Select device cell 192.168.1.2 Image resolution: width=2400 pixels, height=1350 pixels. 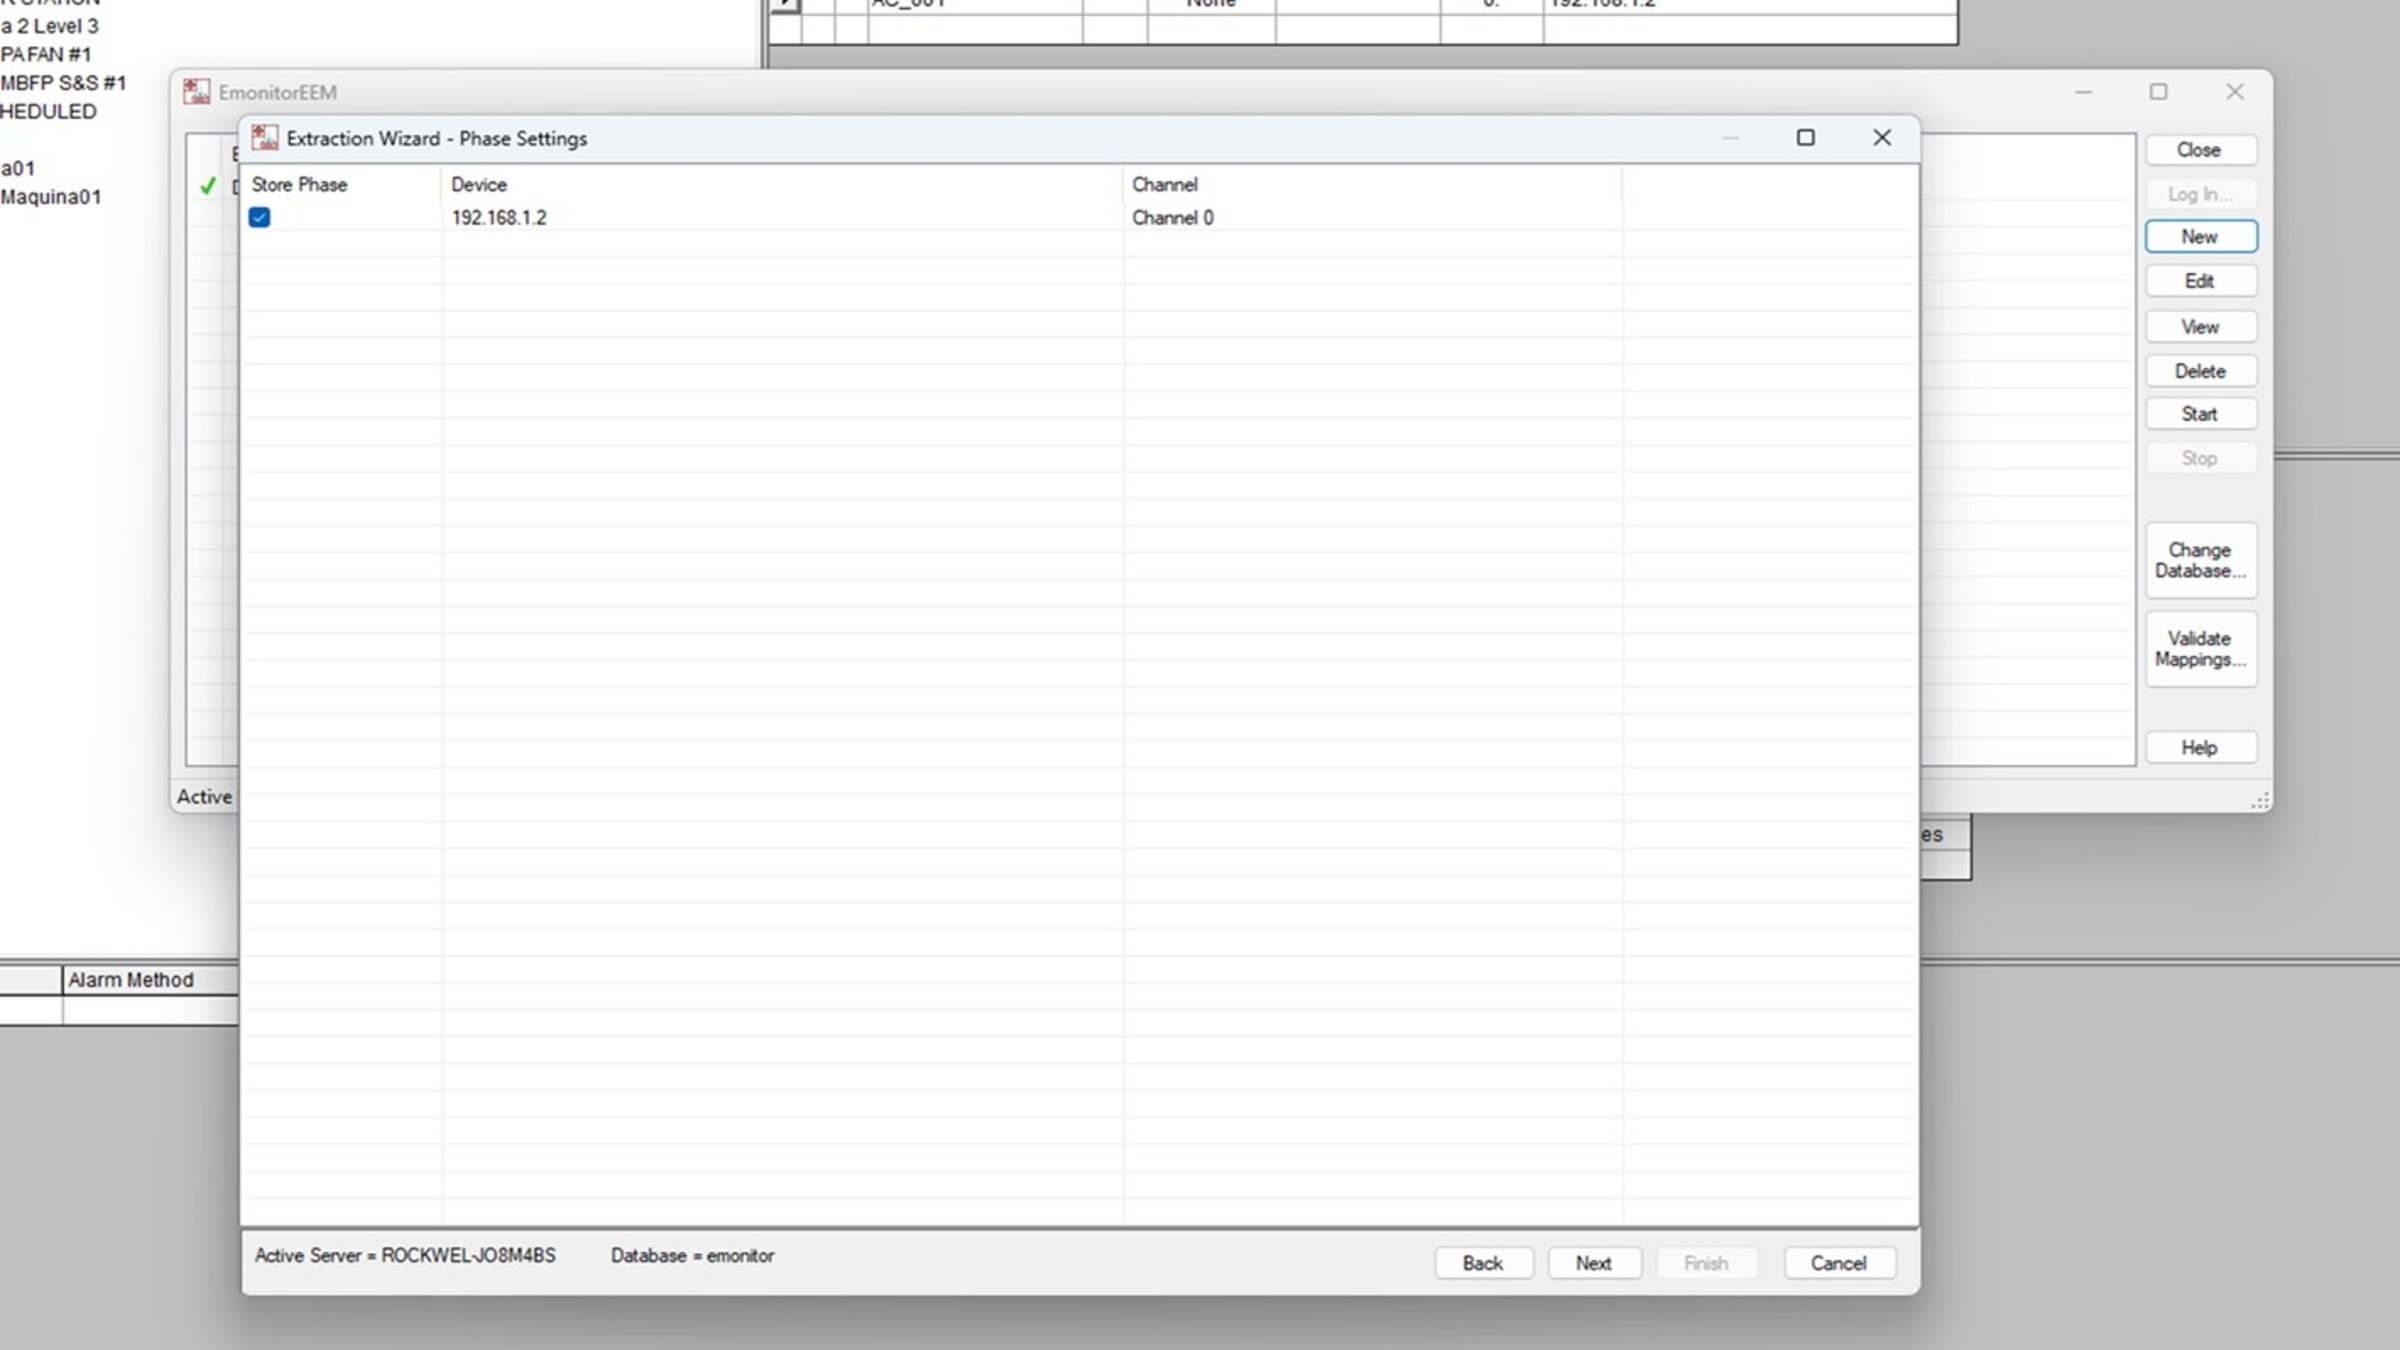click(x=499, y=217)
